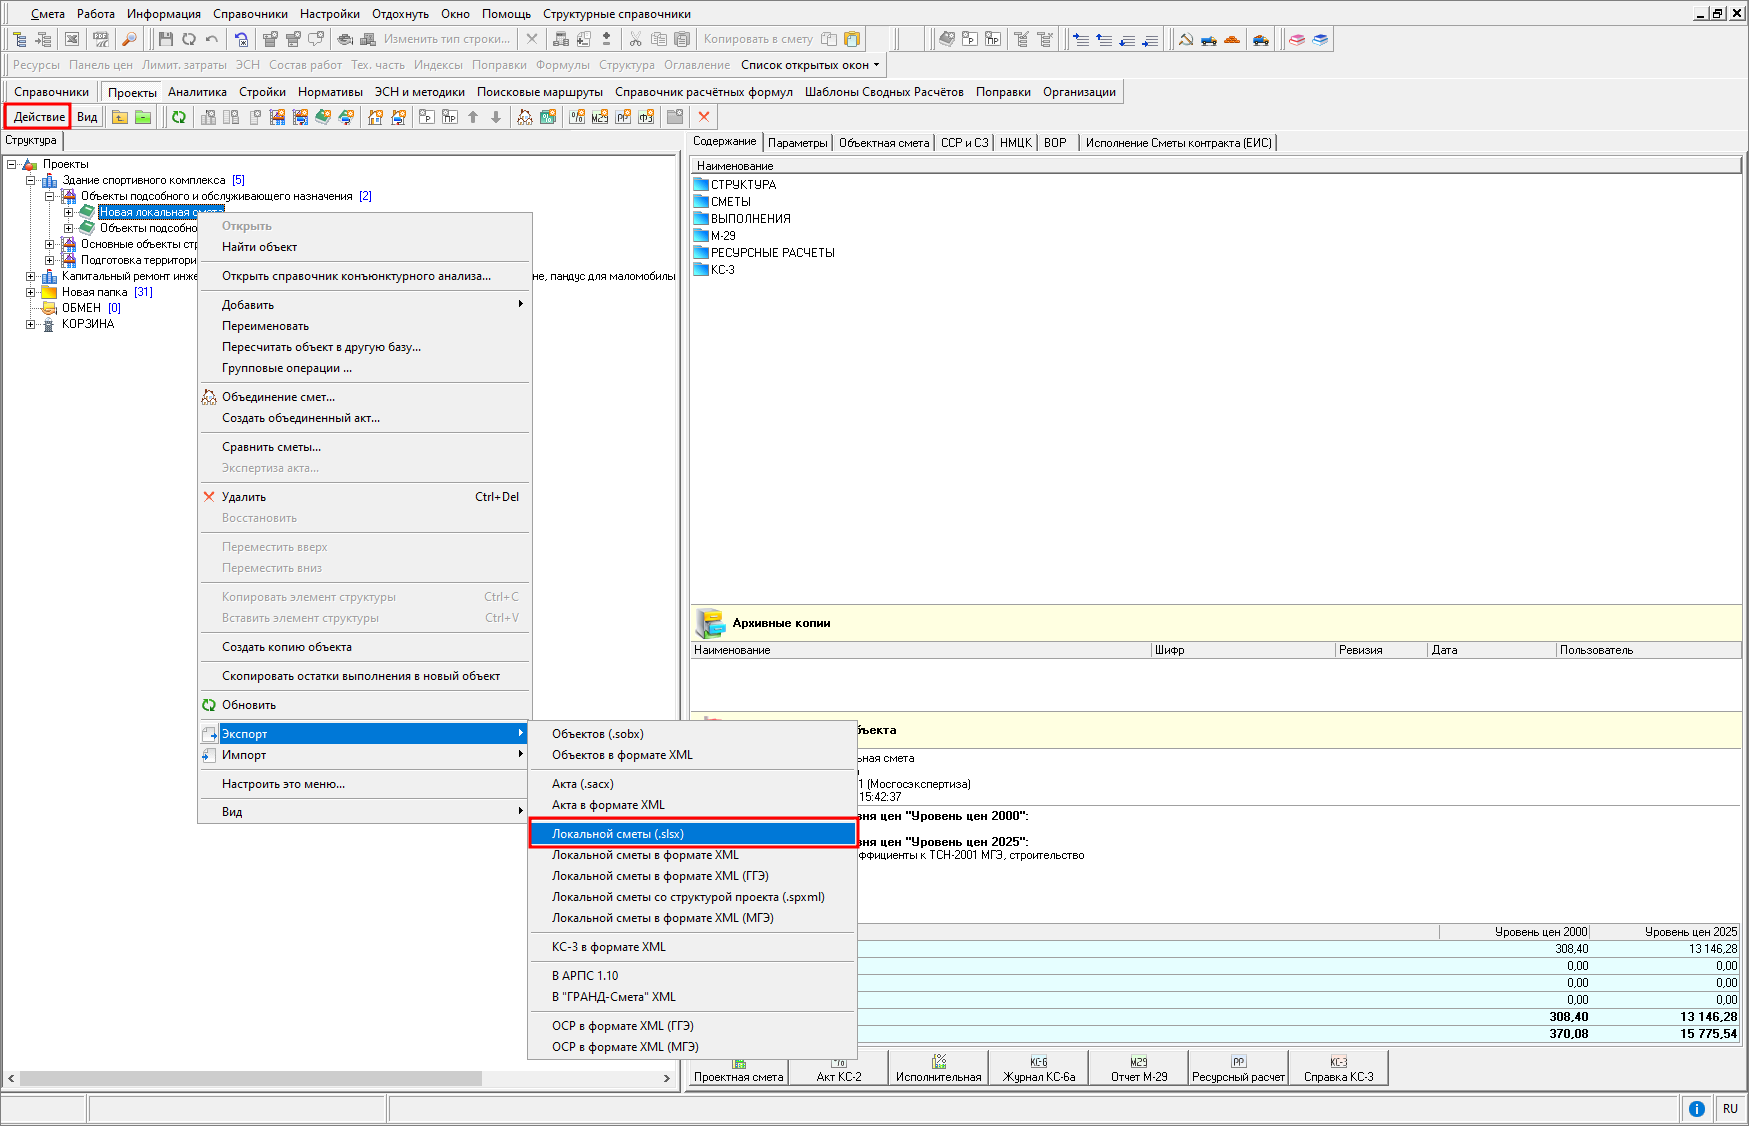Select the СТРУКТУРА folder in content list

pos(735,185)
